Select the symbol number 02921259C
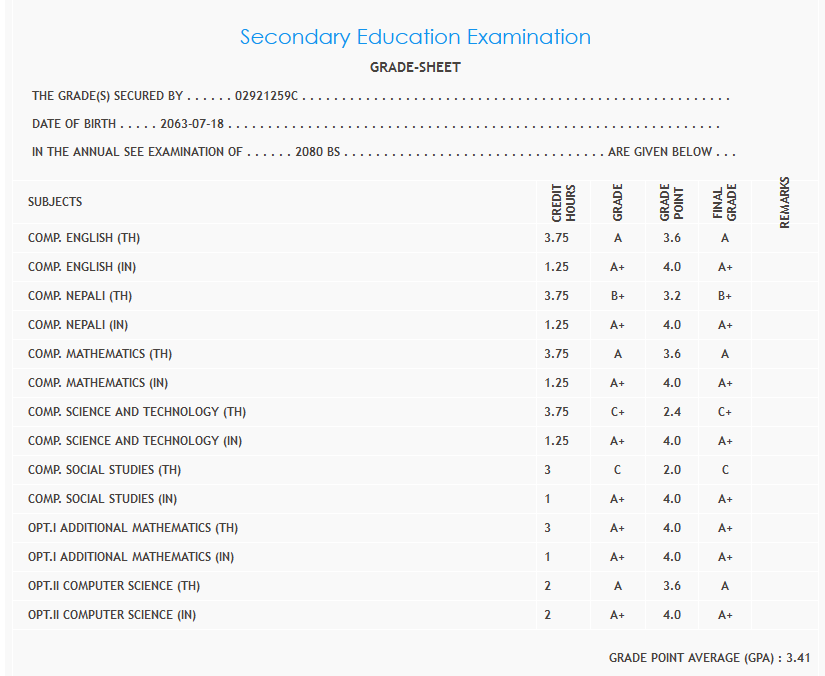The height and width of the screenshot is (676, 825). point(268,97)
